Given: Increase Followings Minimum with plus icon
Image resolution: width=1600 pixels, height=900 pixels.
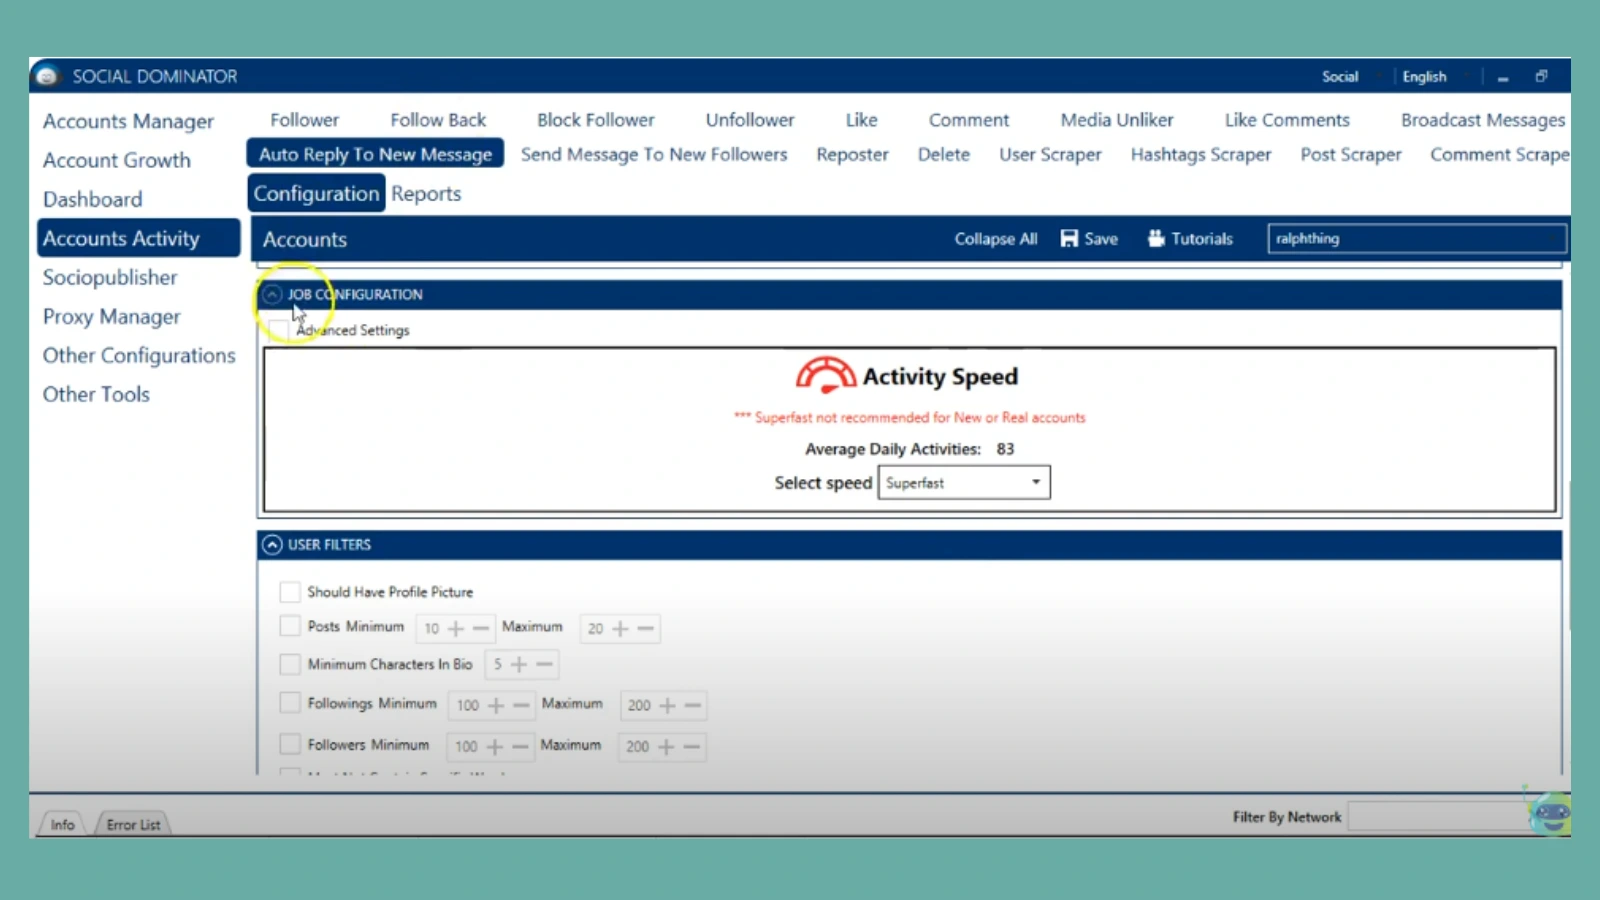Looking at the screenshot, I should (x=495, y=705).
